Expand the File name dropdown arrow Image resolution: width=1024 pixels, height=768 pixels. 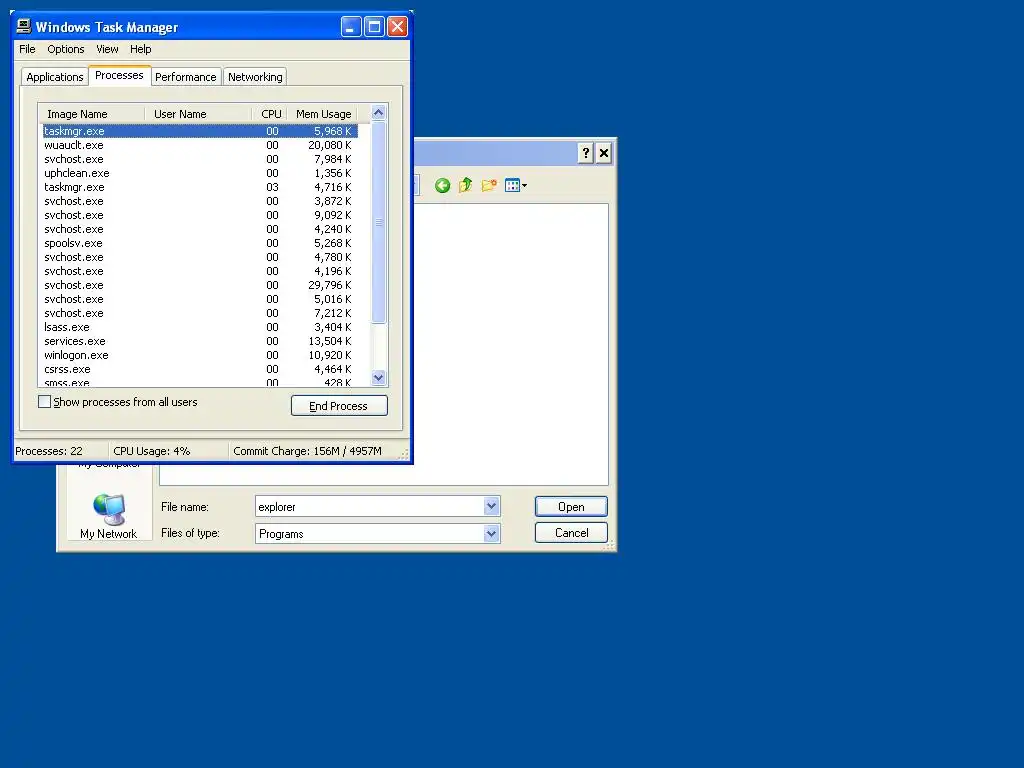click(x=492, y=506)
